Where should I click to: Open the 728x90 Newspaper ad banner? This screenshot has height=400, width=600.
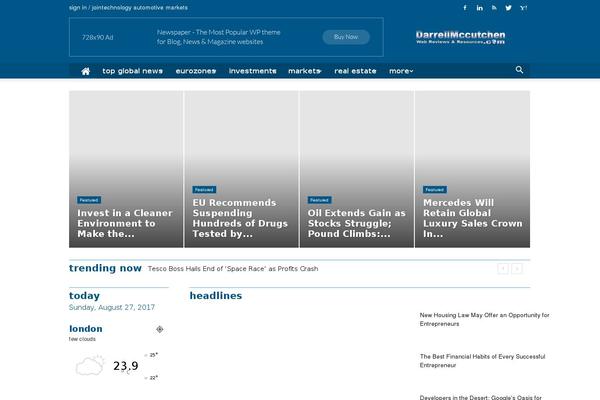coord(226,37)
